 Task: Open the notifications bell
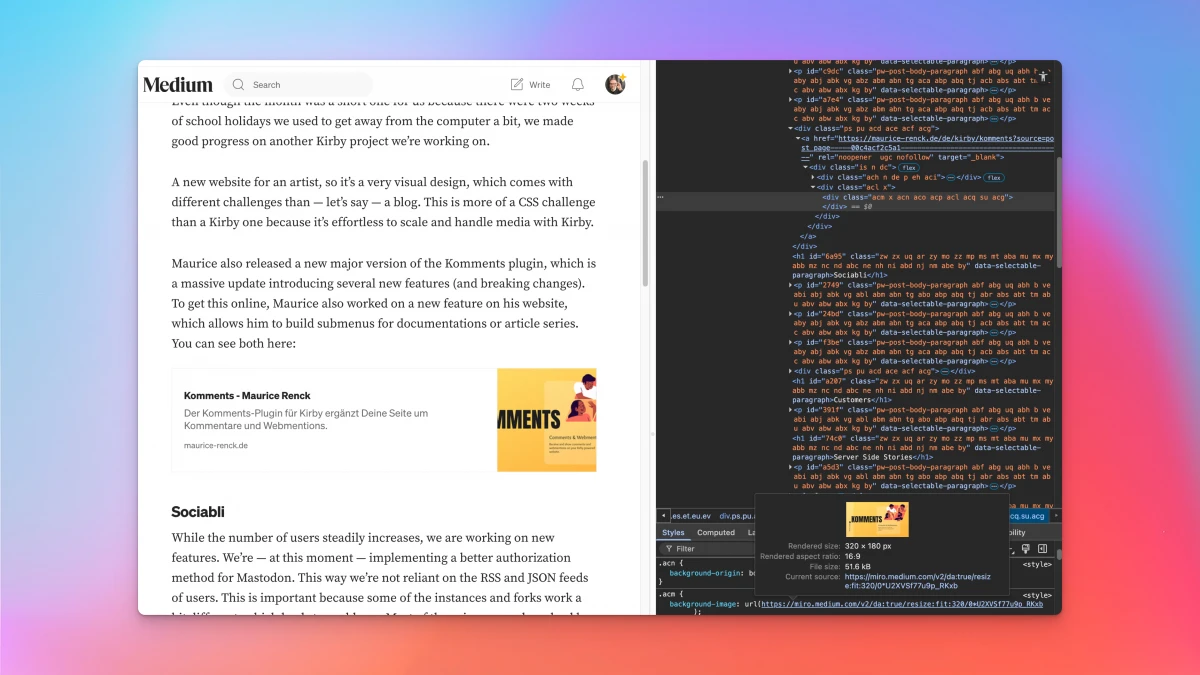[578, 85]
